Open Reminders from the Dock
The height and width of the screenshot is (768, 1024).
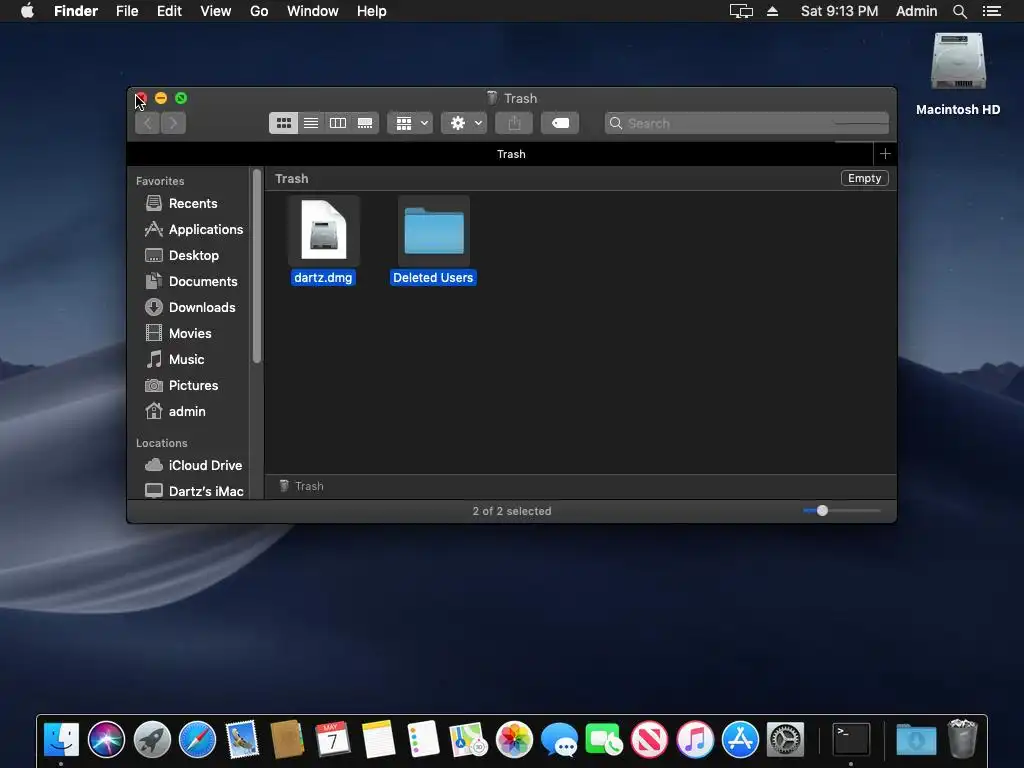click(x=423, y=739)
